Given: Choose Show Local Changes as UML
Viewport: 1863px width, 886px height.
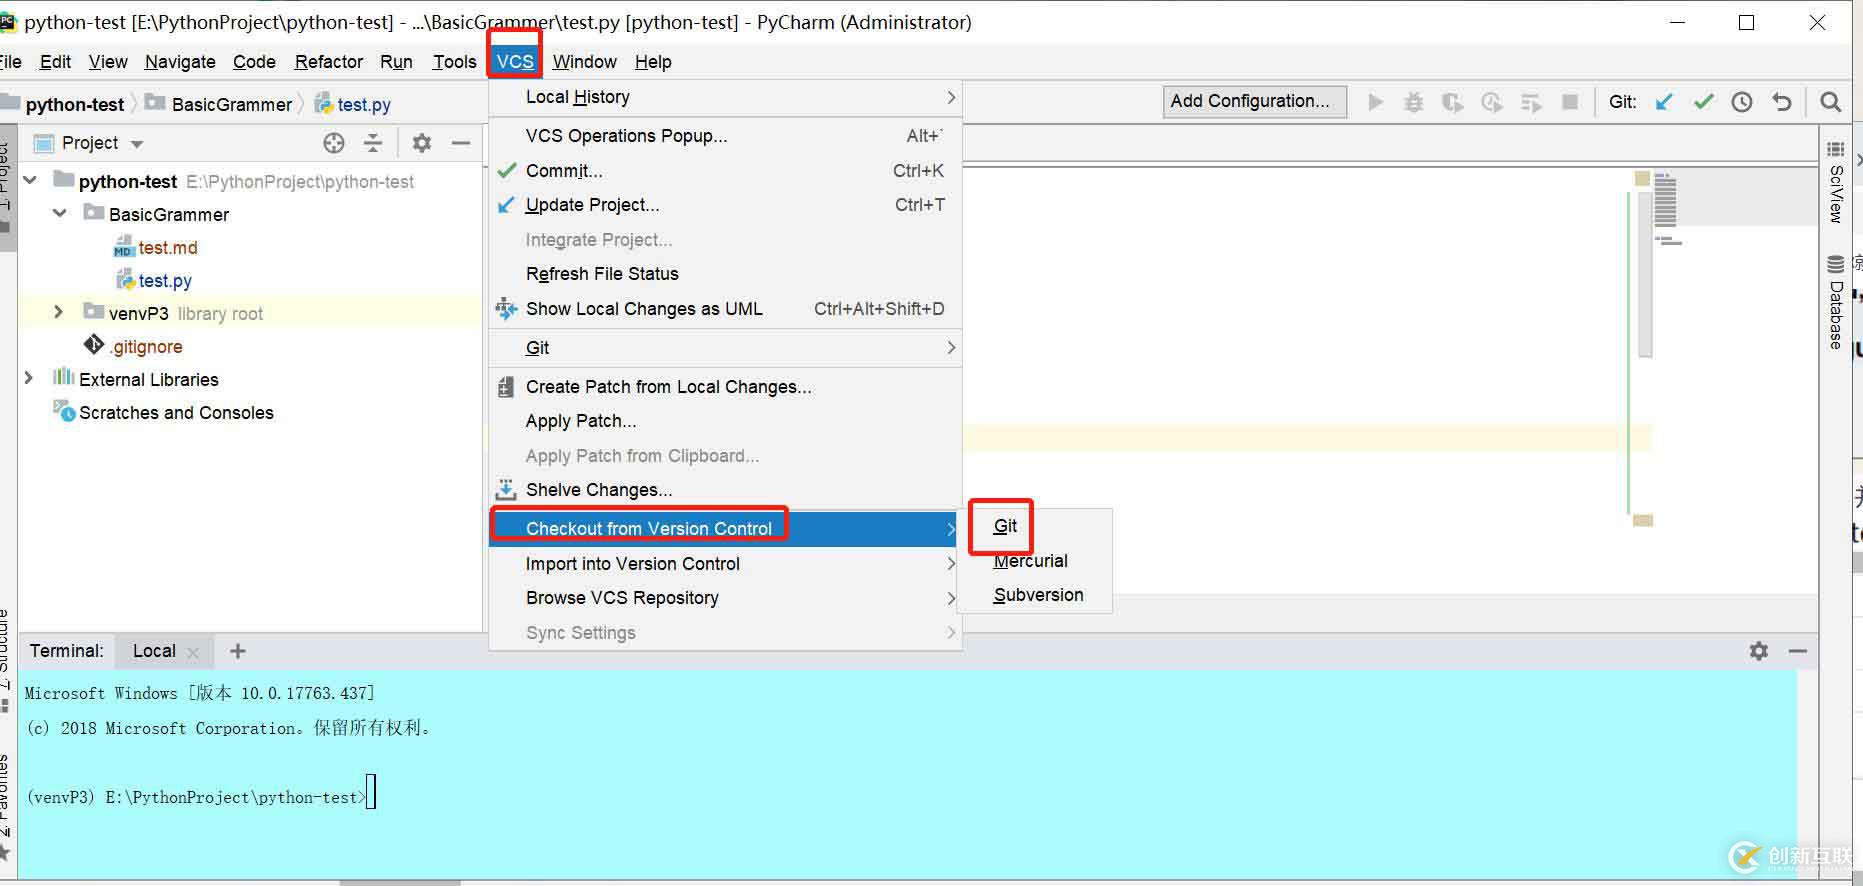Looking at the screenshot, I should (725, 309).
